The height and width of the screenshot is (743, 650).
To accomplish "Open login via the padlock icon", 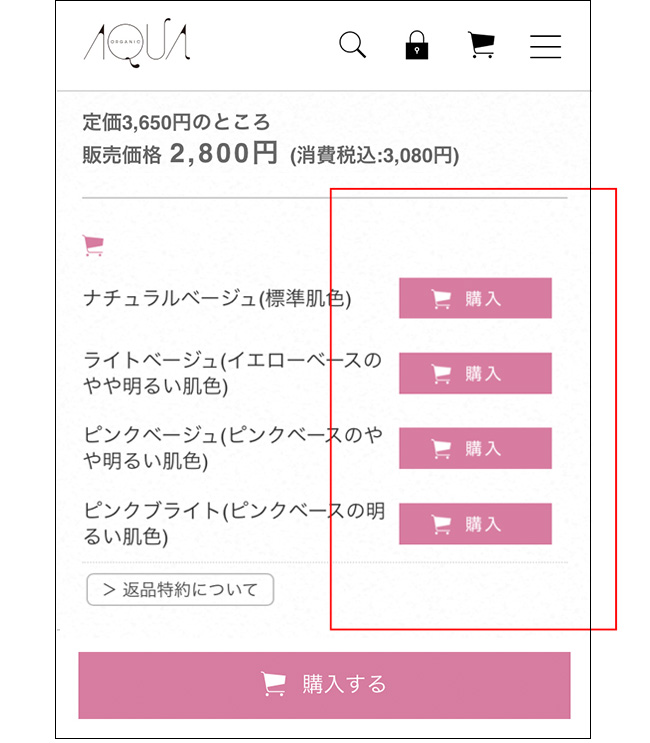I will click(x=417, y=45).
